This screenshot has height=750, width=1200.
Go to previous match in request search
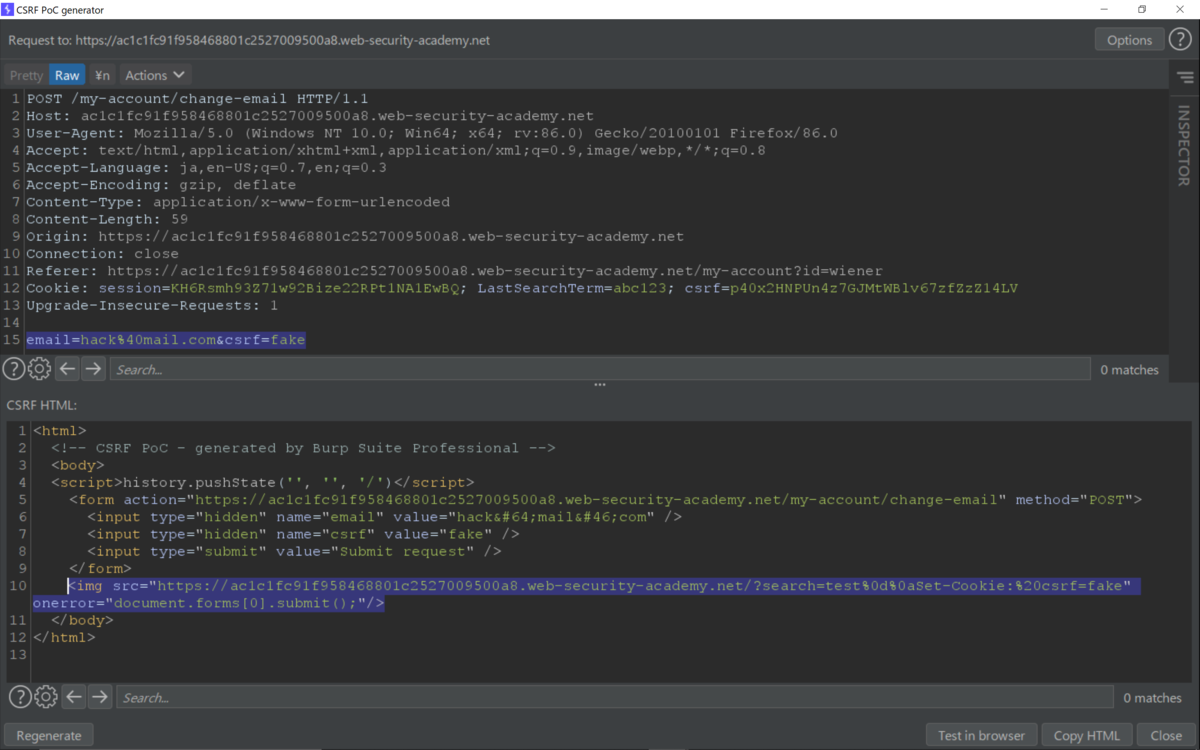67,369
